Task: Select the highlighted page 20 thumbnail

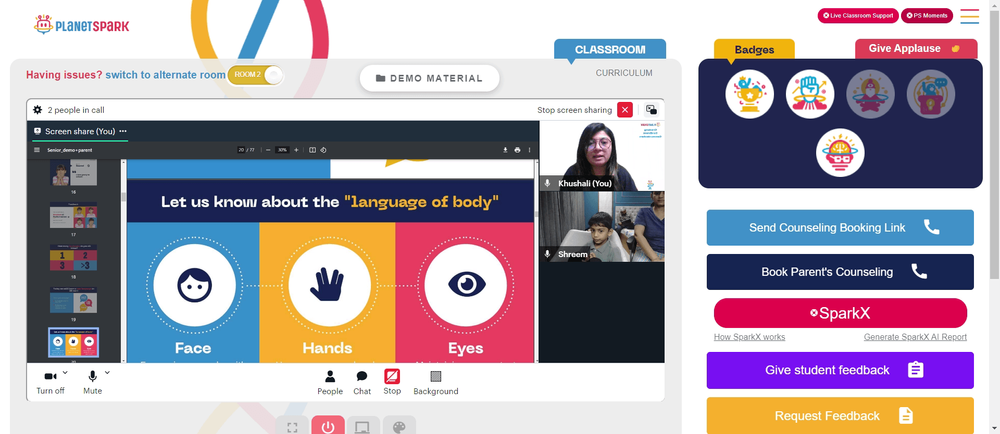Action: point(73,343)
